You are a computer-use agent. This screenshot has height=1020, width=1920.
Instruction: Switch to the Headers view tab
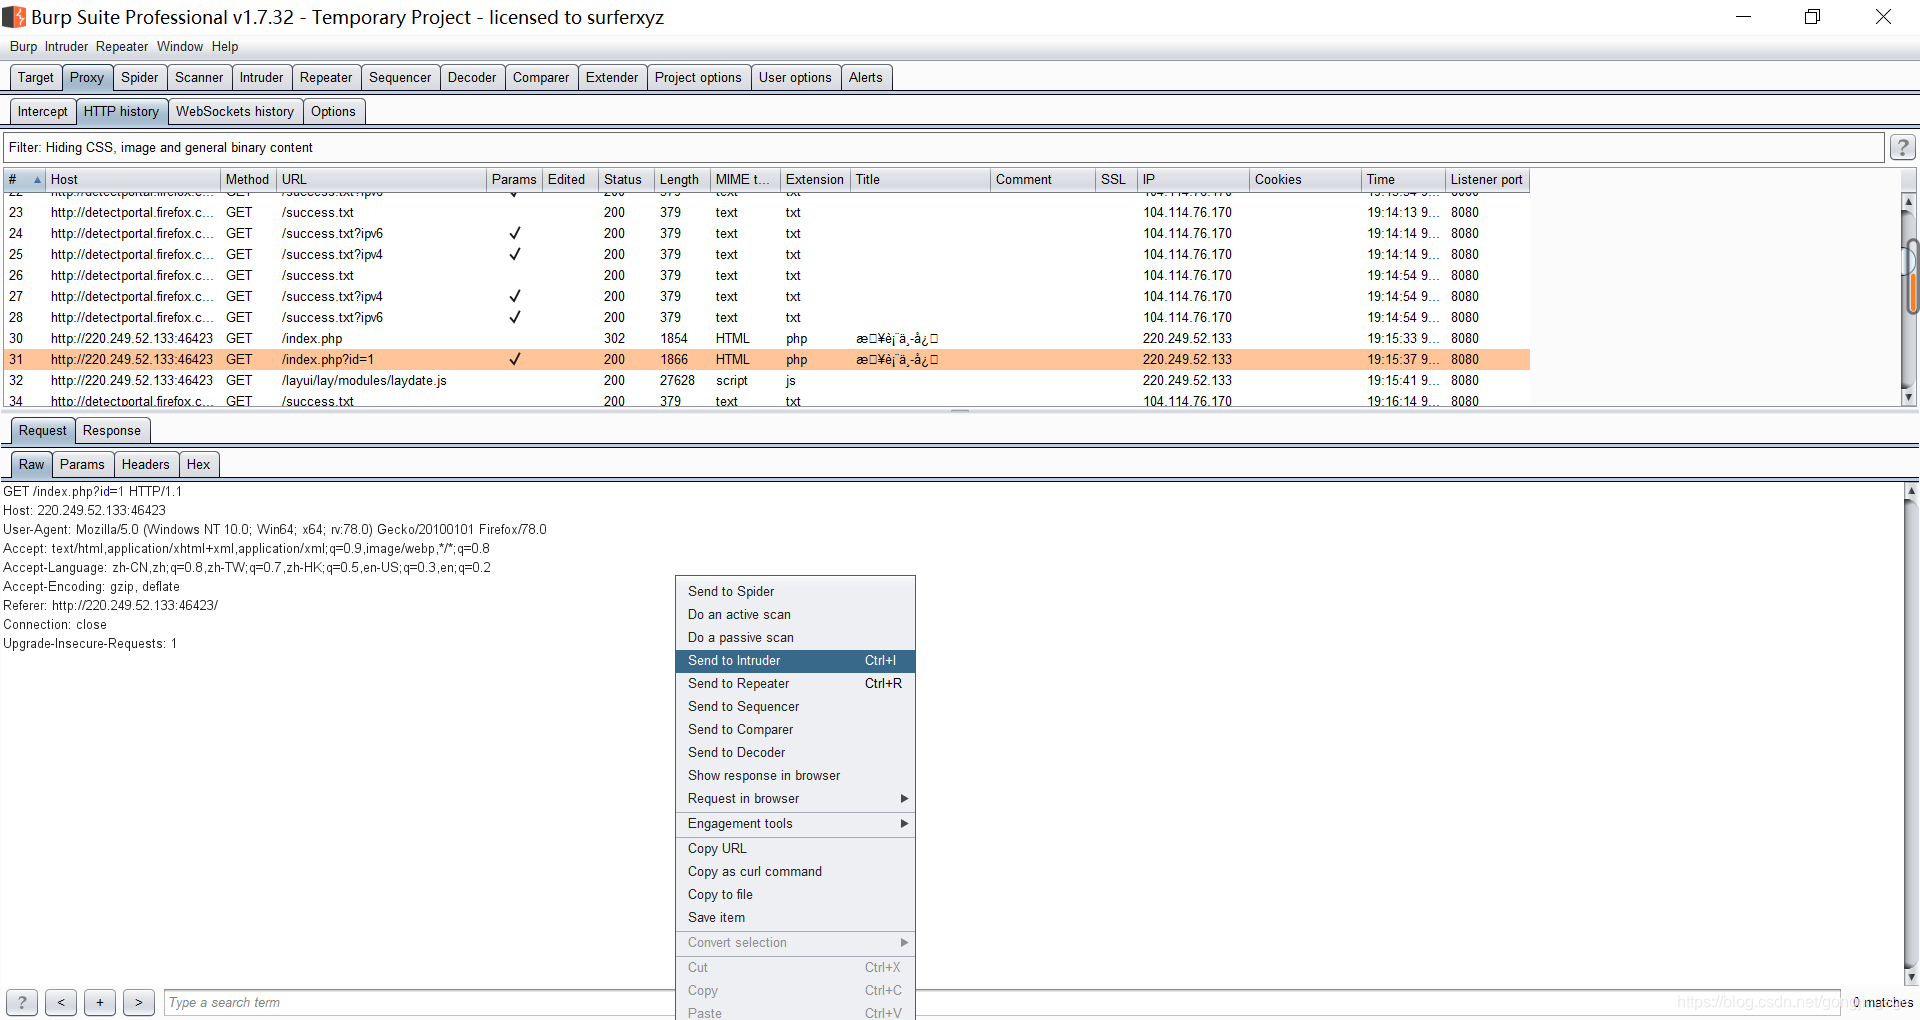146,464
